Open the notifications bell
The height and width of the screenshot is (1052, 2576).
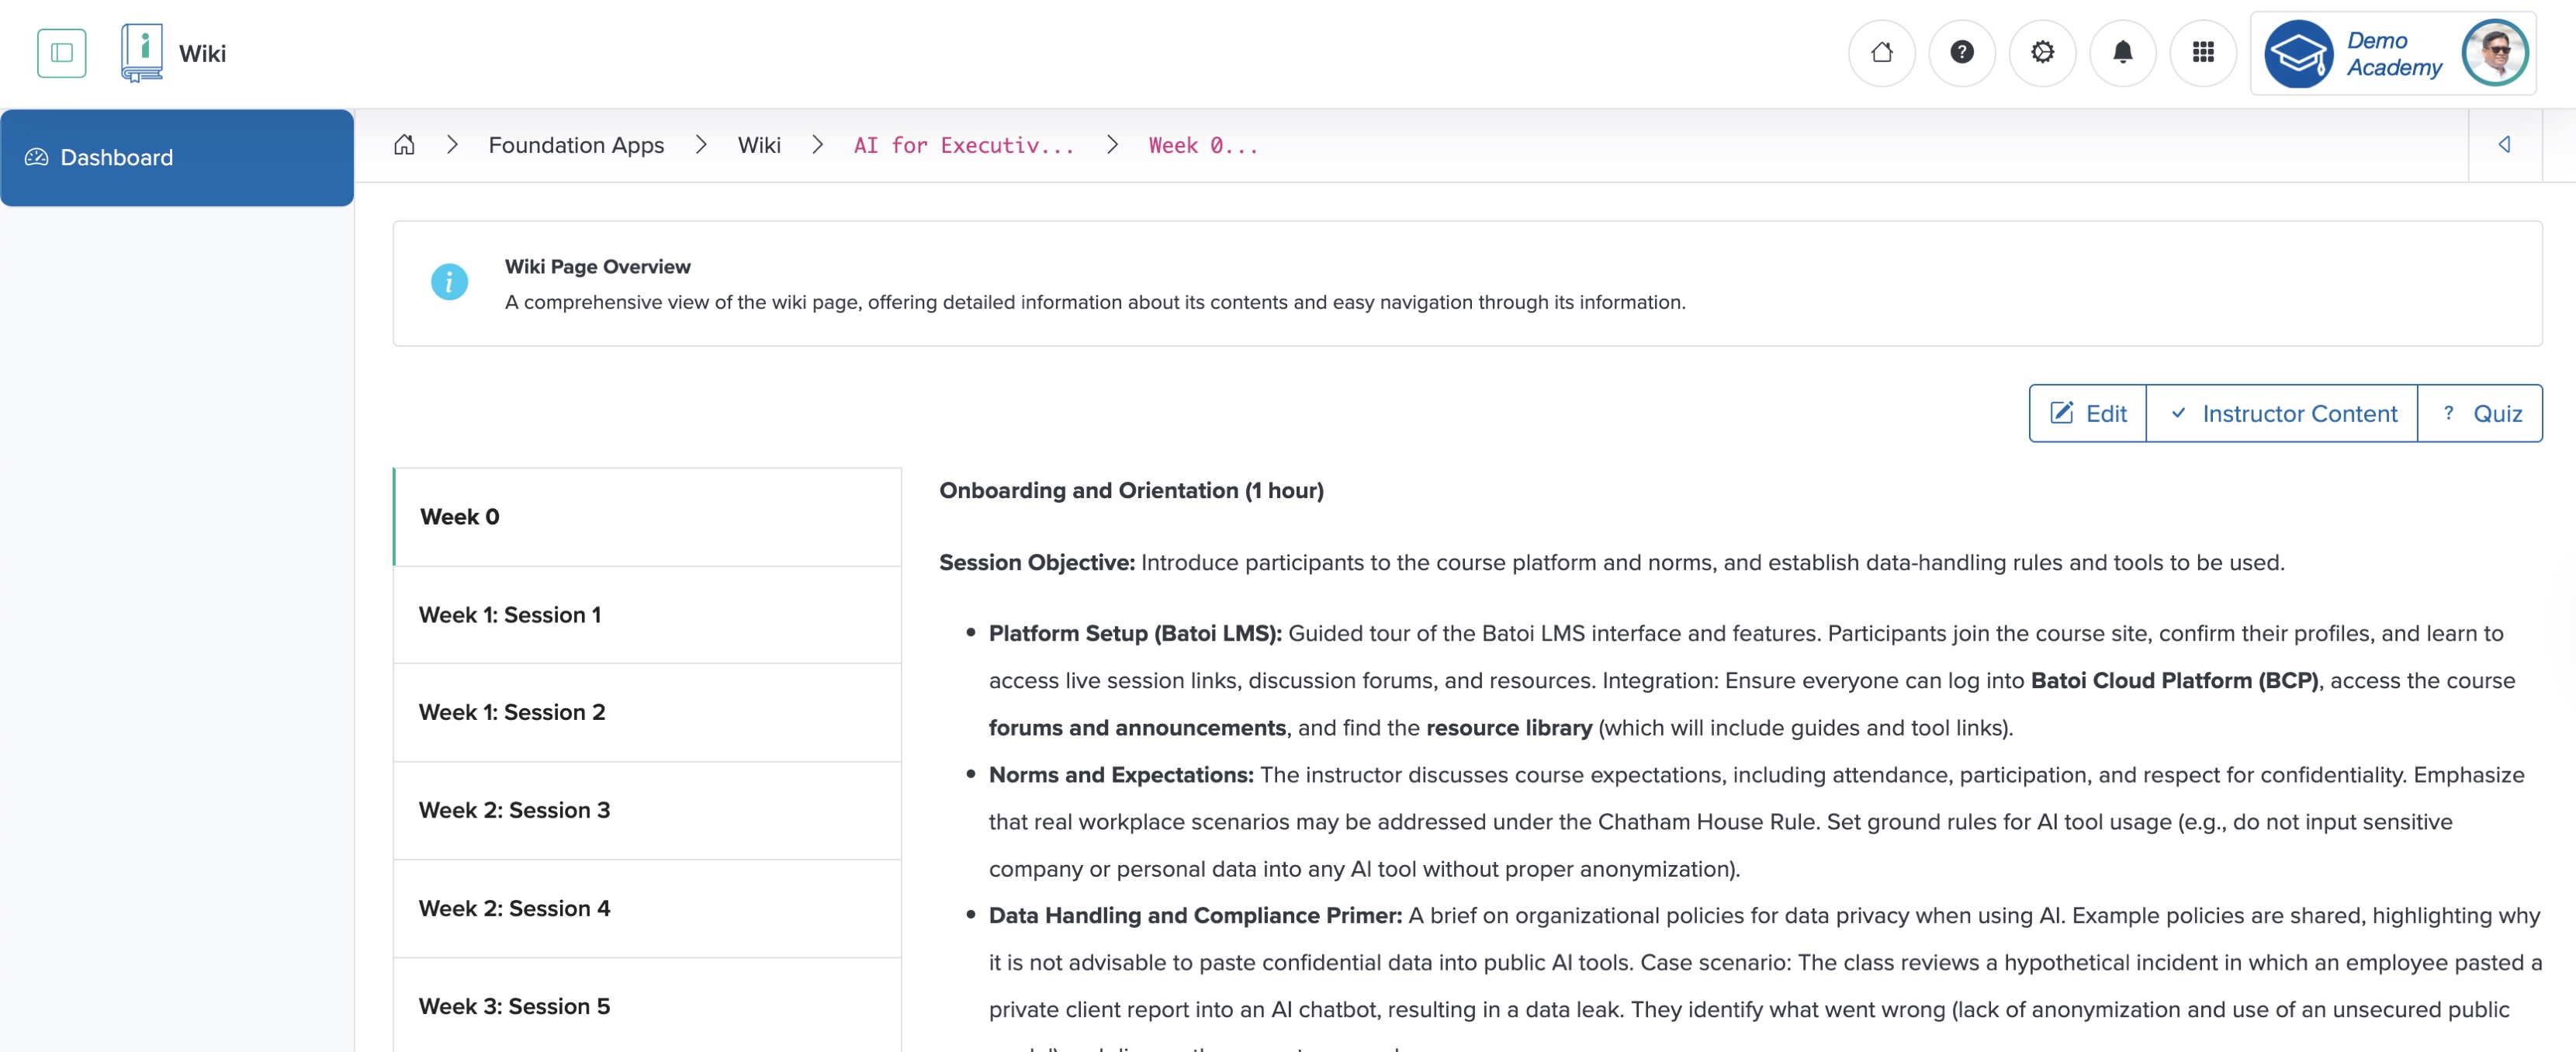[x=2123, y=52]
